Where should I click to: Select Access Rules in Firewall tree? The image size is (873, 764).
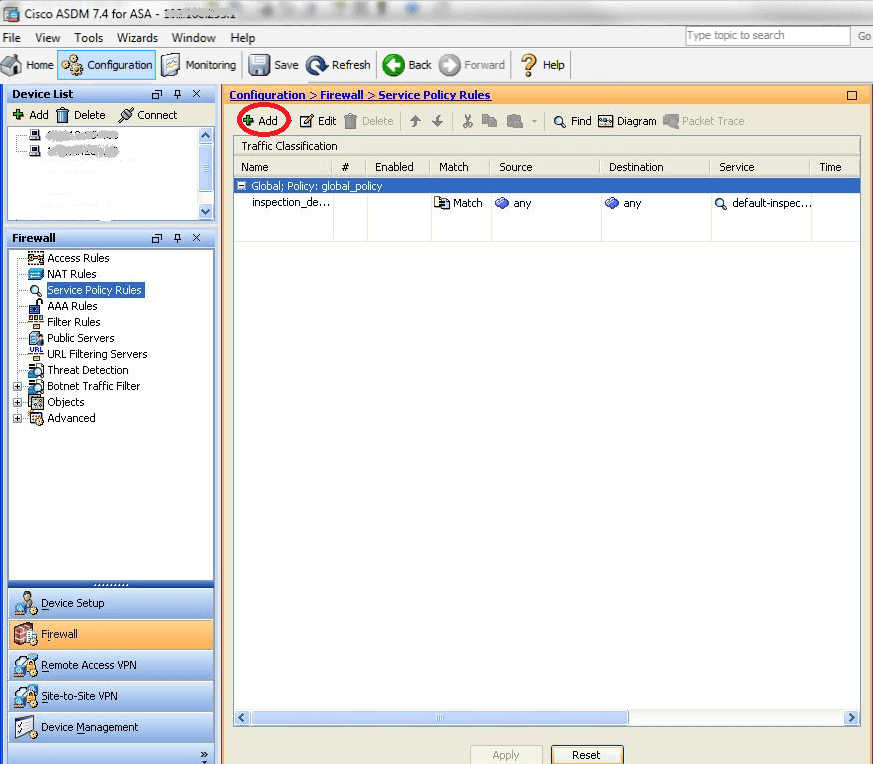78,258
